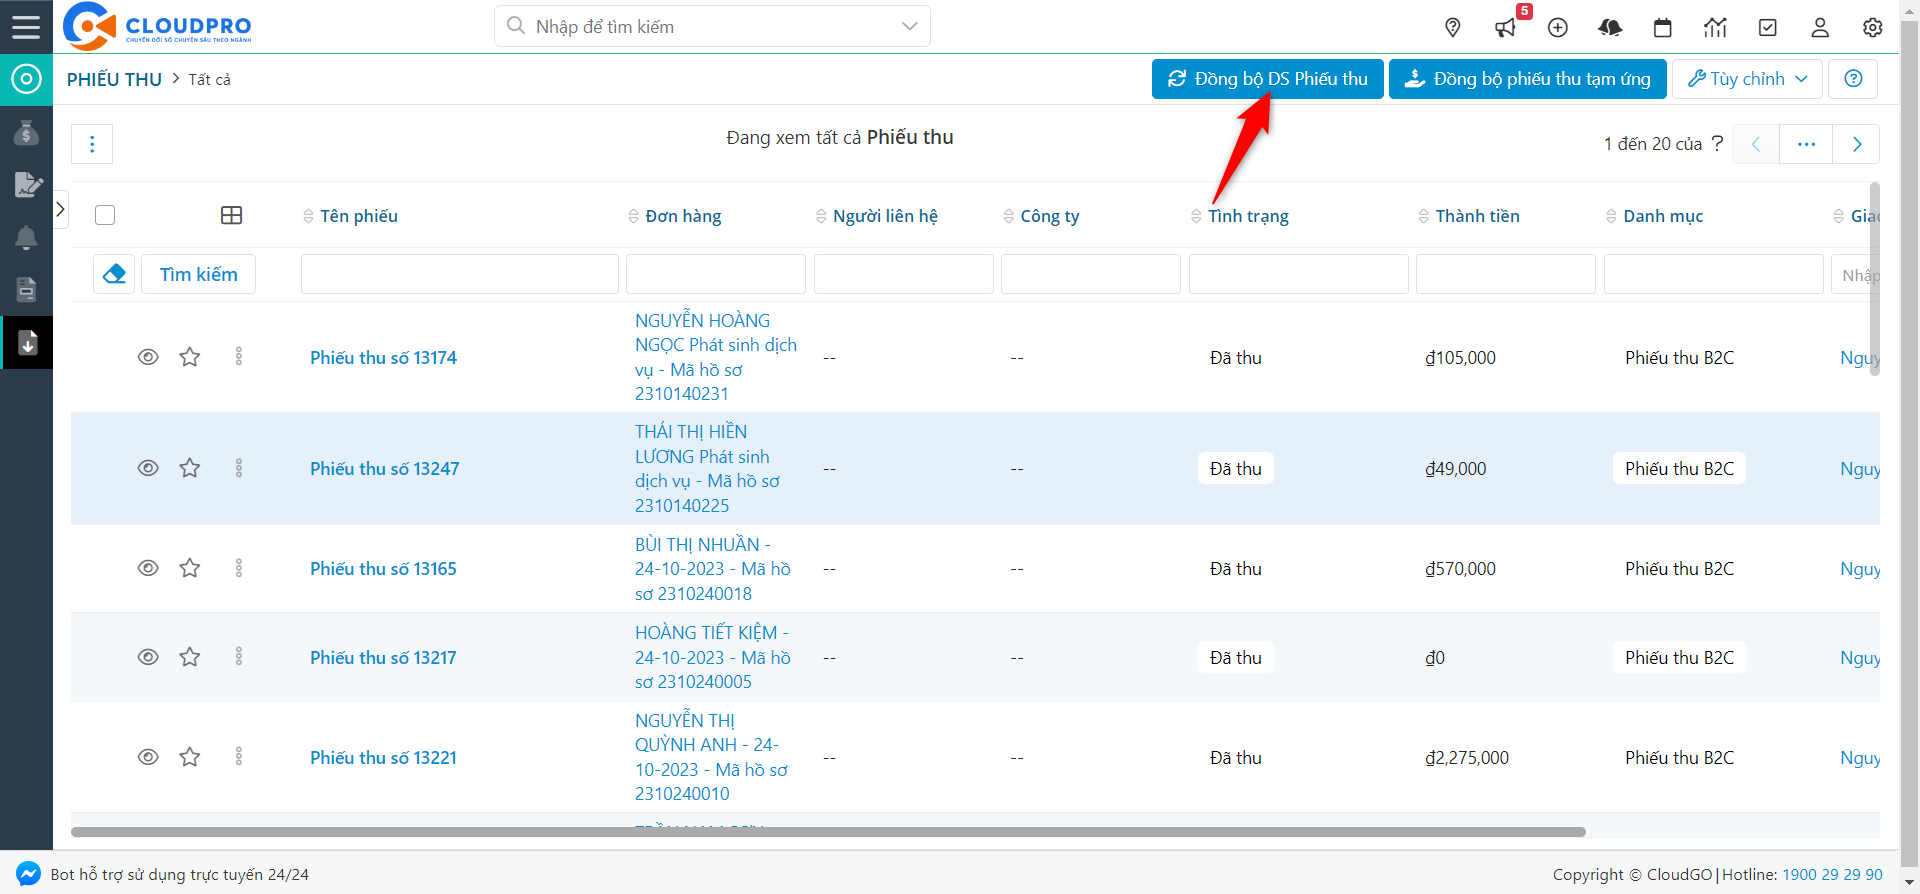Click the sidebar target circle module icon

click(26, 79)
